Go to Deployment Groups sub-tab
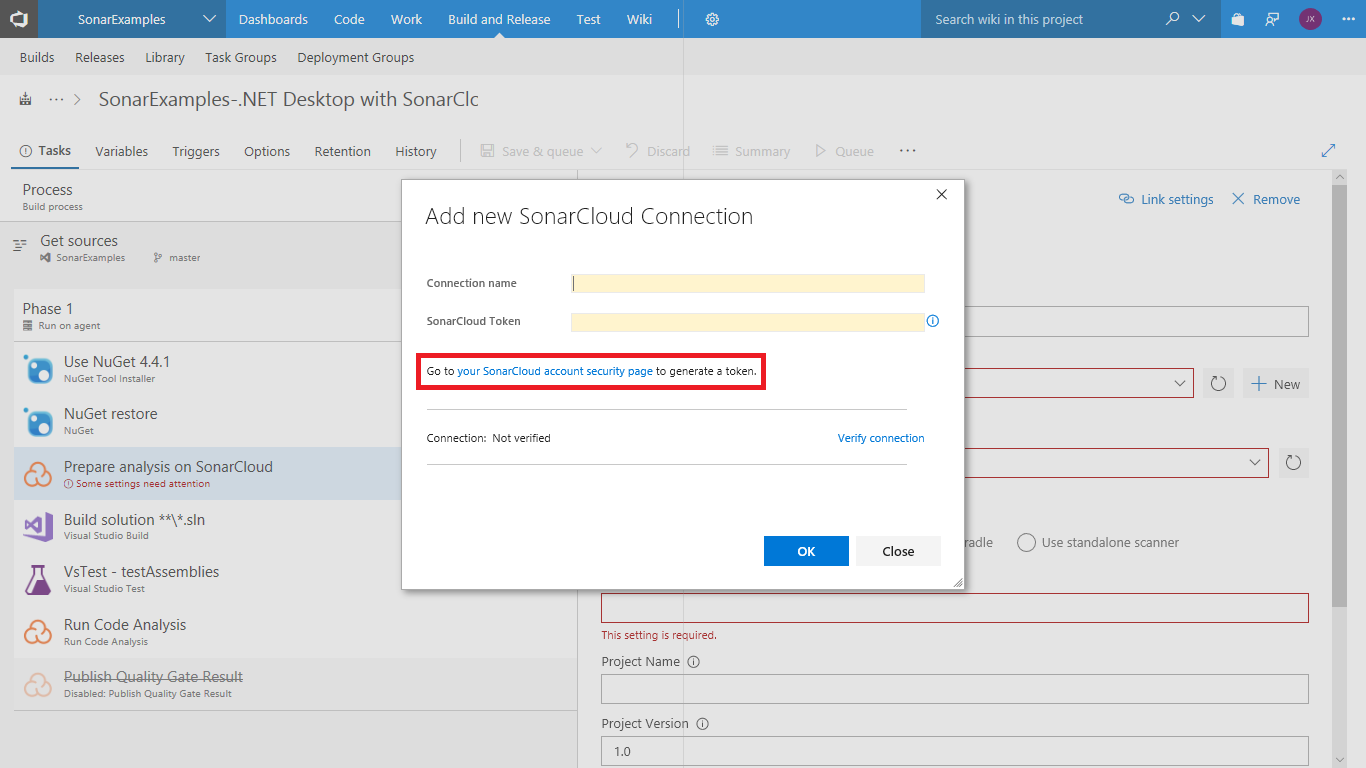Screen dimensions: 1366x768 (x=356, y=57)
